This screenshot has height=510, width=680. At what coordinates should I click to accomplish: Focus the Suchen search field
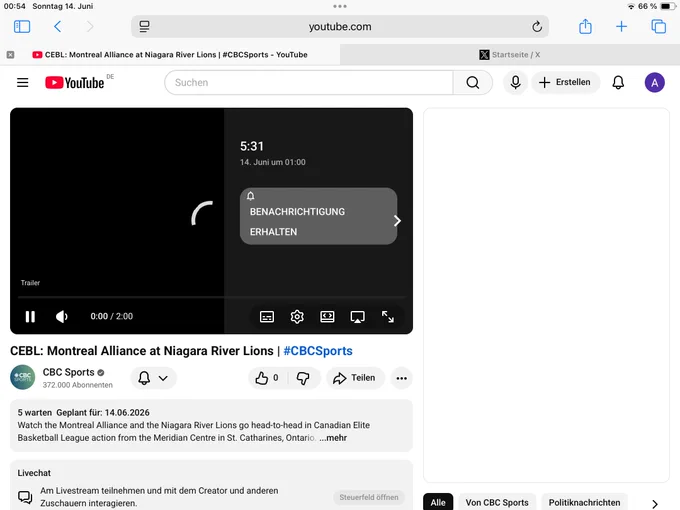pos(309,82)
